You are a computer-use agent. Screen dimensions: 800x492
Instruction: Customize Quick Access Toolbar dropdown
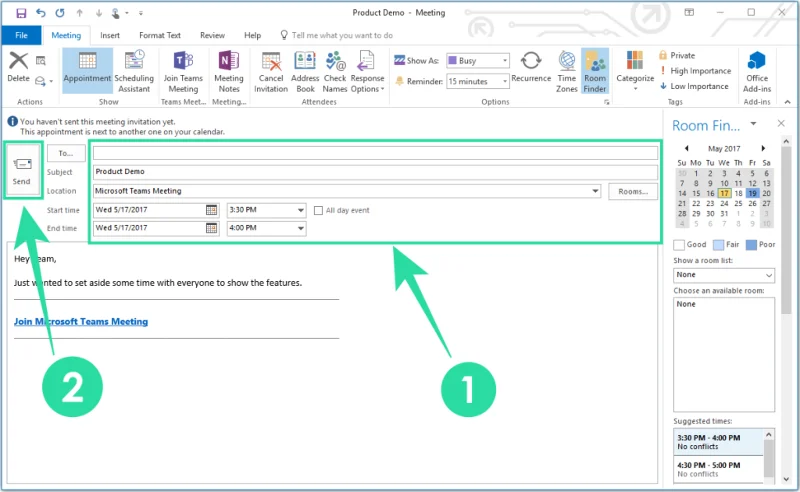(x=140, y=13)
